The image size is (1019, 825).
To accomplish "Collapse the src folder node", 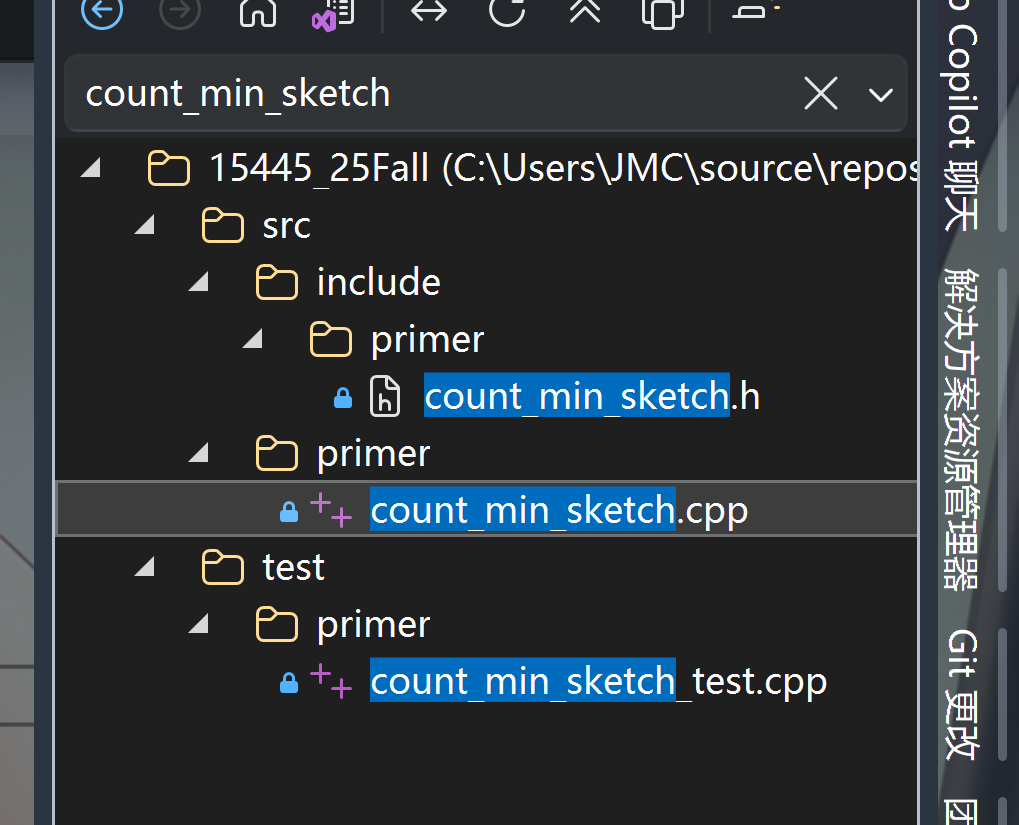I will coord(145,225).
